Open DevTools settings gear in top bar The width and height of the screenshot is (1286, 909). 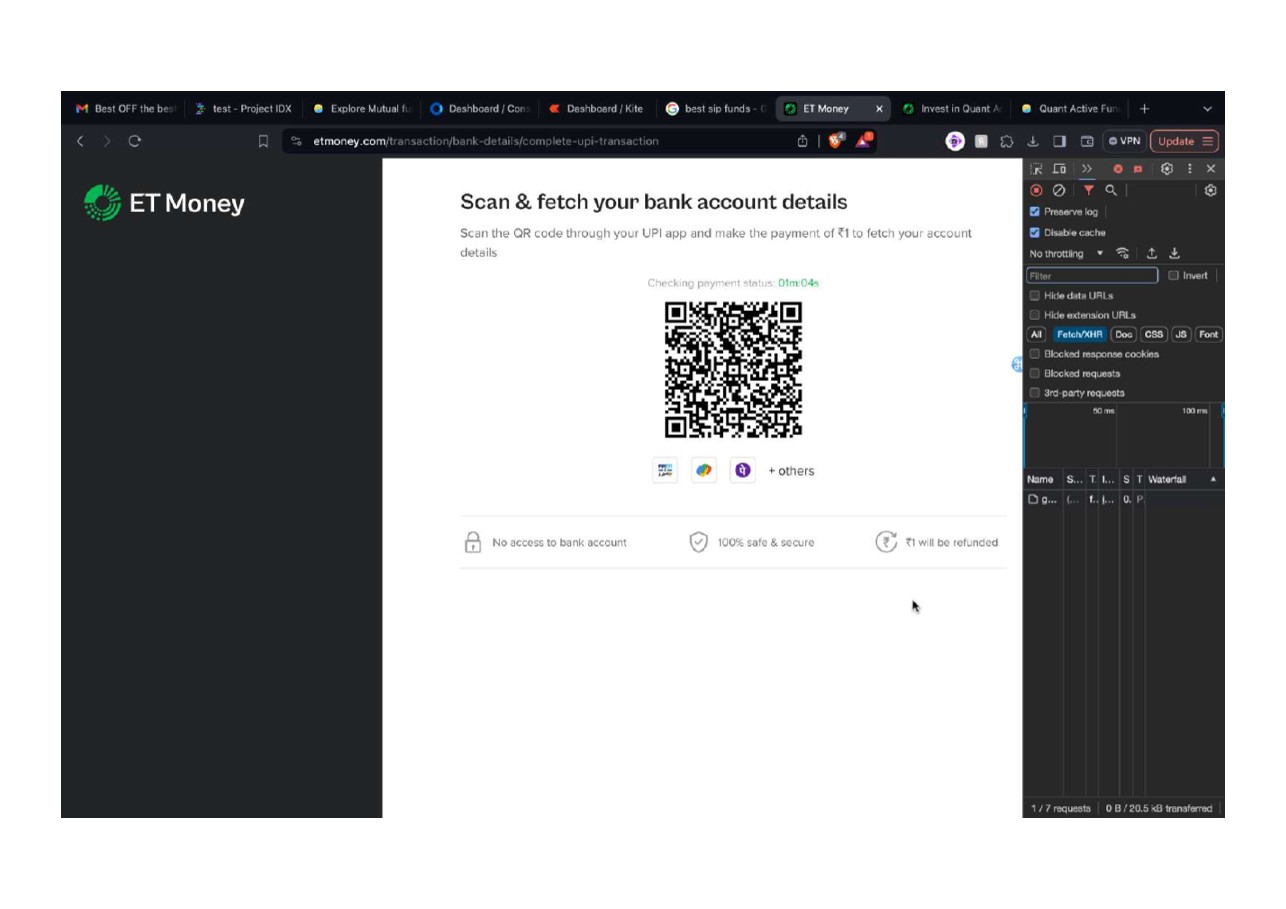[1166, 169]
